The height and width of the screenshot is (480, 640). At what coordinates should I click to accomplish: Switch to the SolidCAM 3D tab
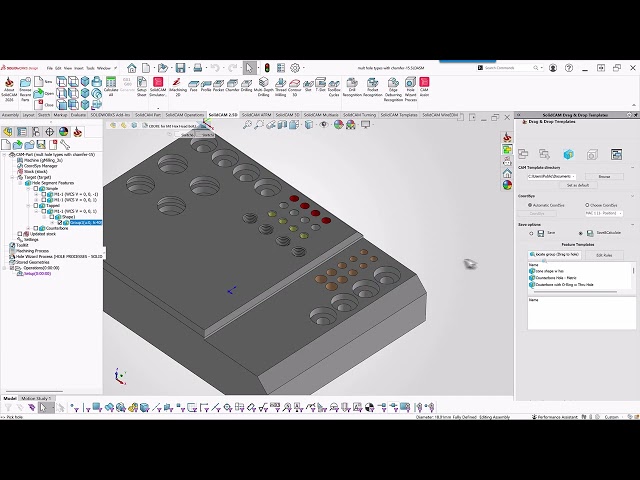(287, 115)
